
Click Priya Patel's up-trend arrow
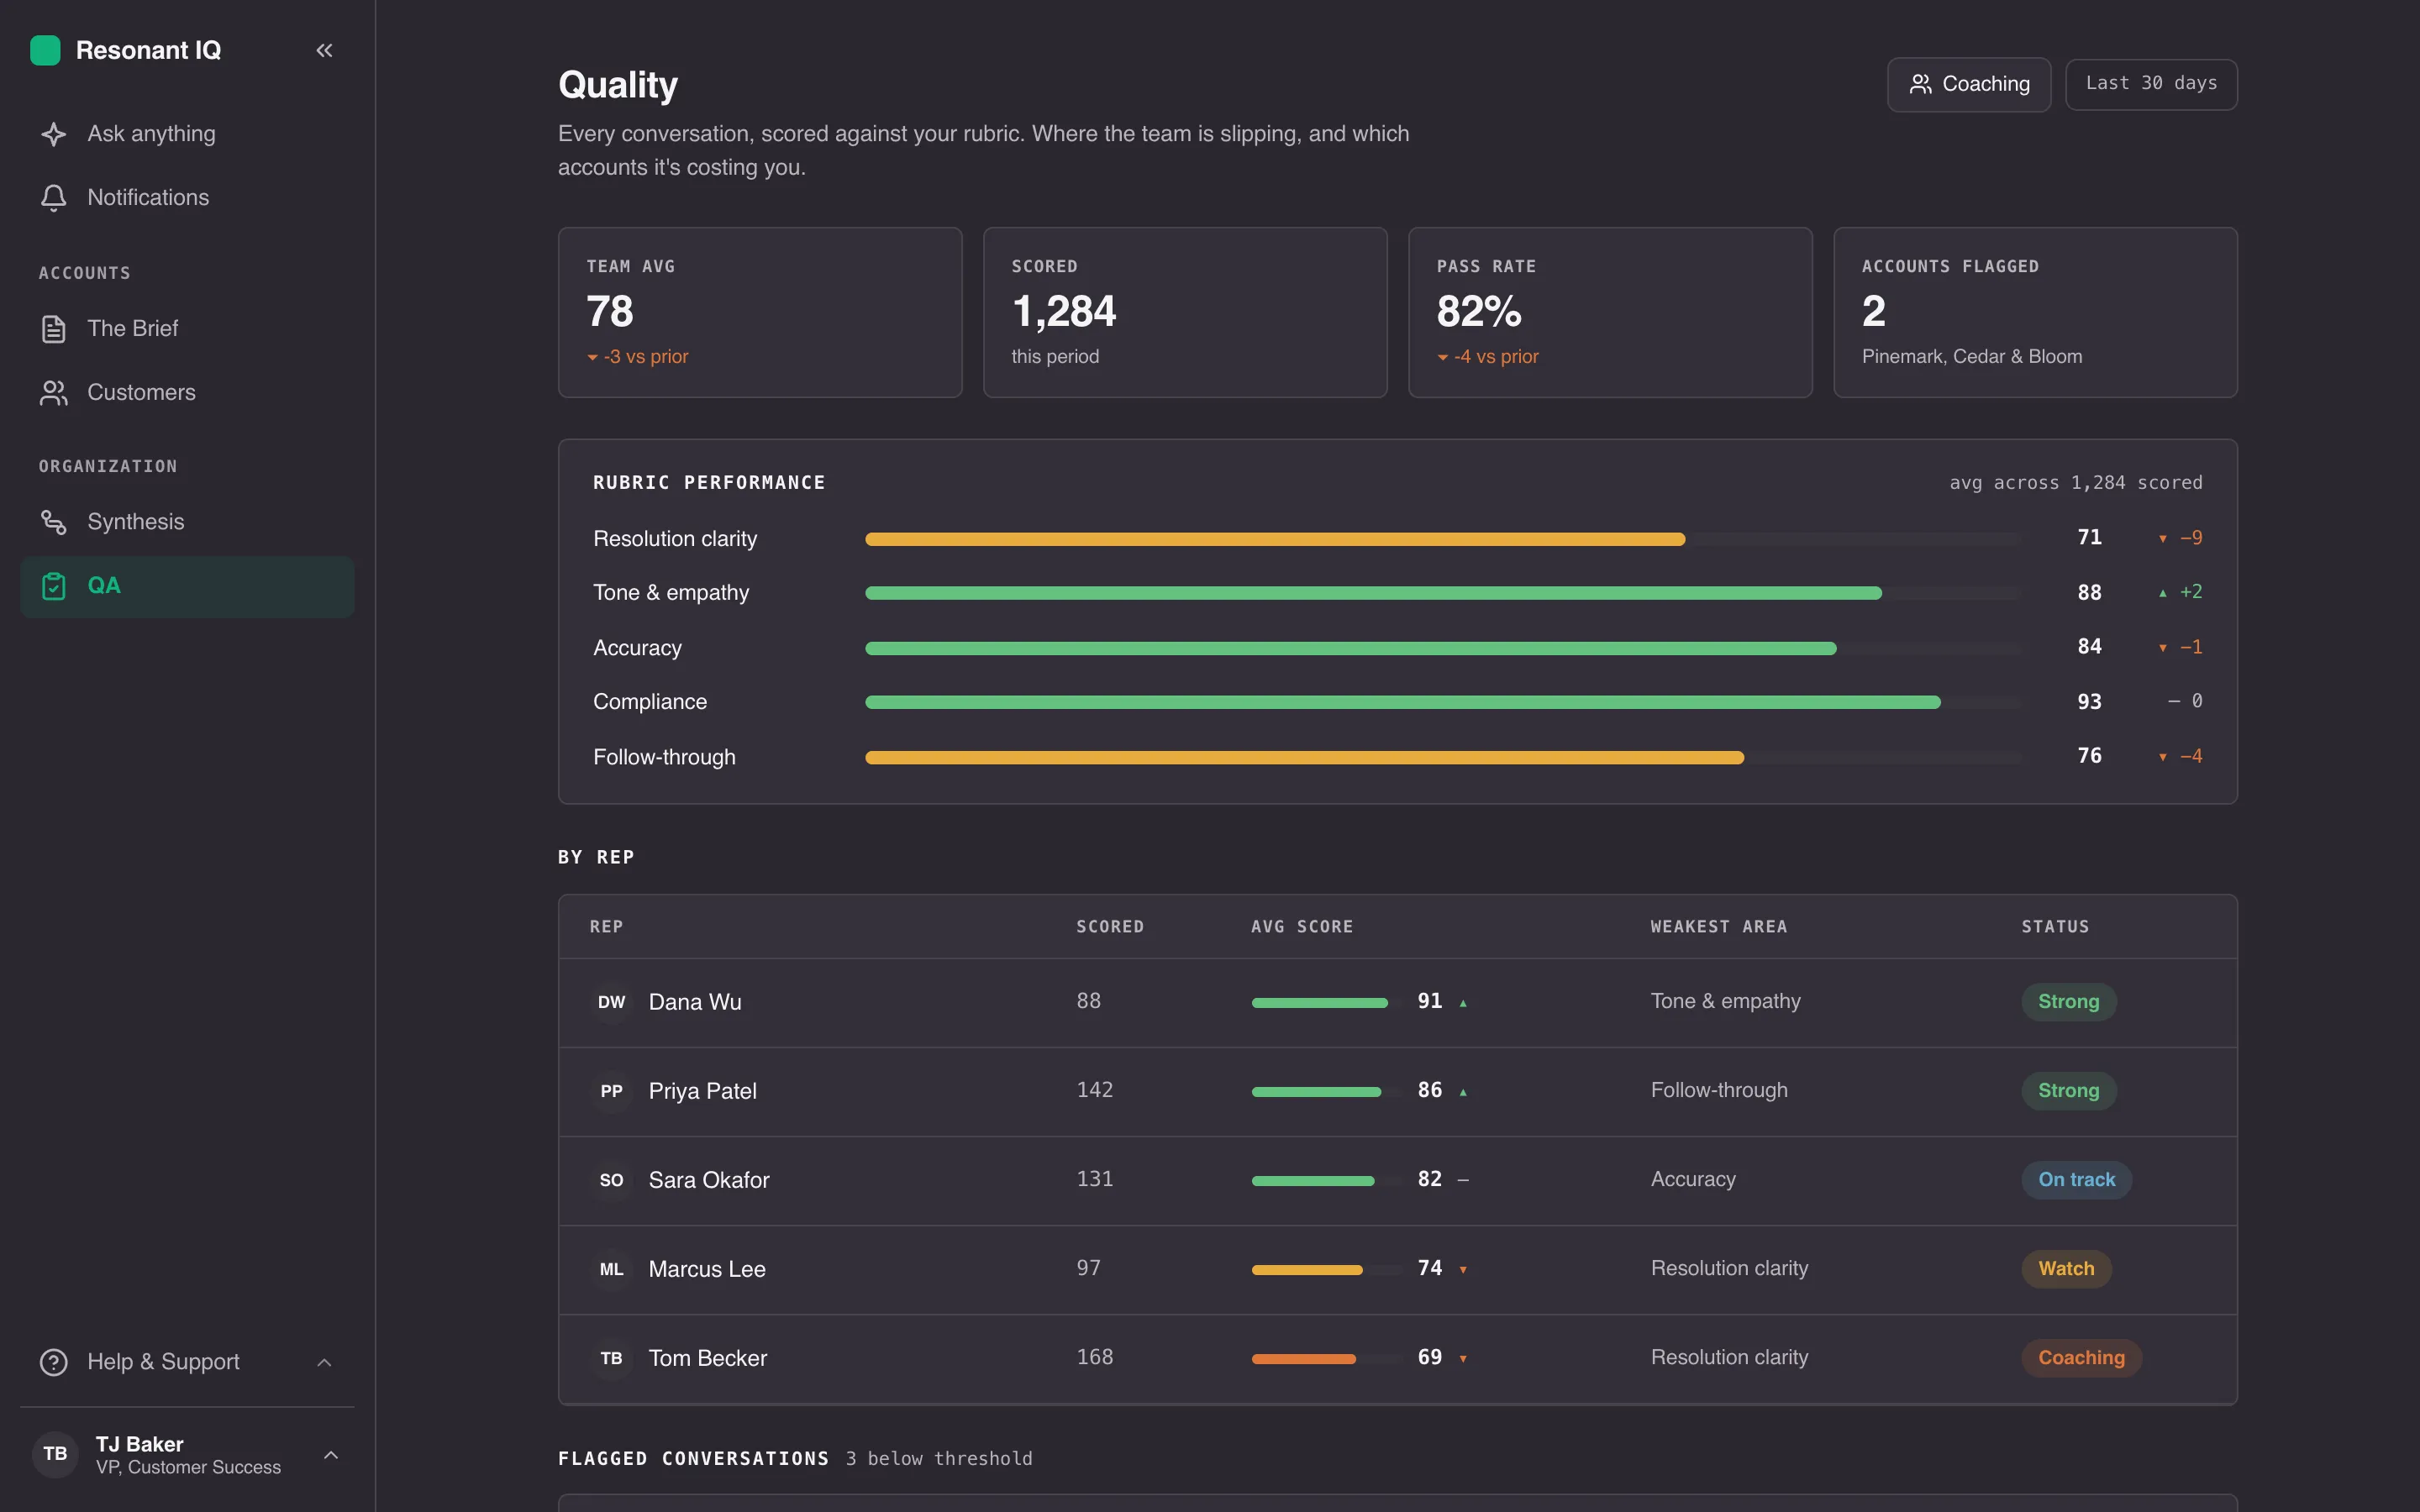(x=1463, y=1092)
